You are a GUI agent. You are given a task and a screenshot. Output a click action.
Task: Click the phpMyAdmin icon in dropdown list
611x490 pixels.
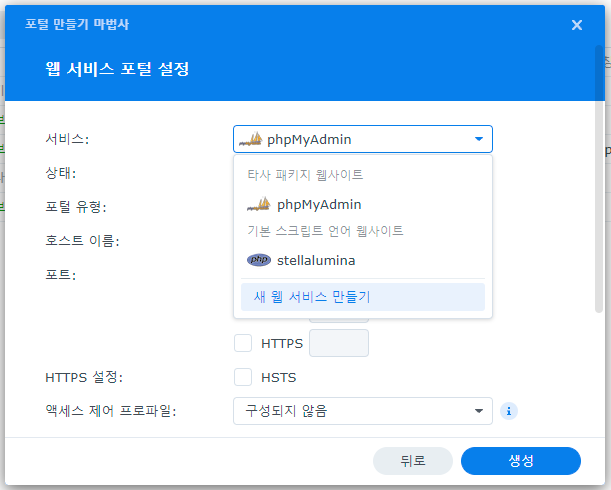(x=258, y=204)
